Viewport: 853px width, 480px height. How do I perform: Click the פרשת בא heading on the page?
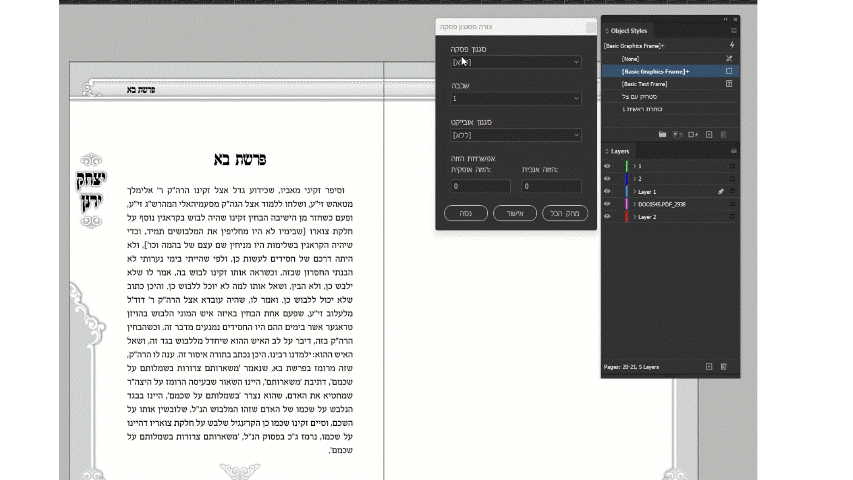tap(240, 159)
